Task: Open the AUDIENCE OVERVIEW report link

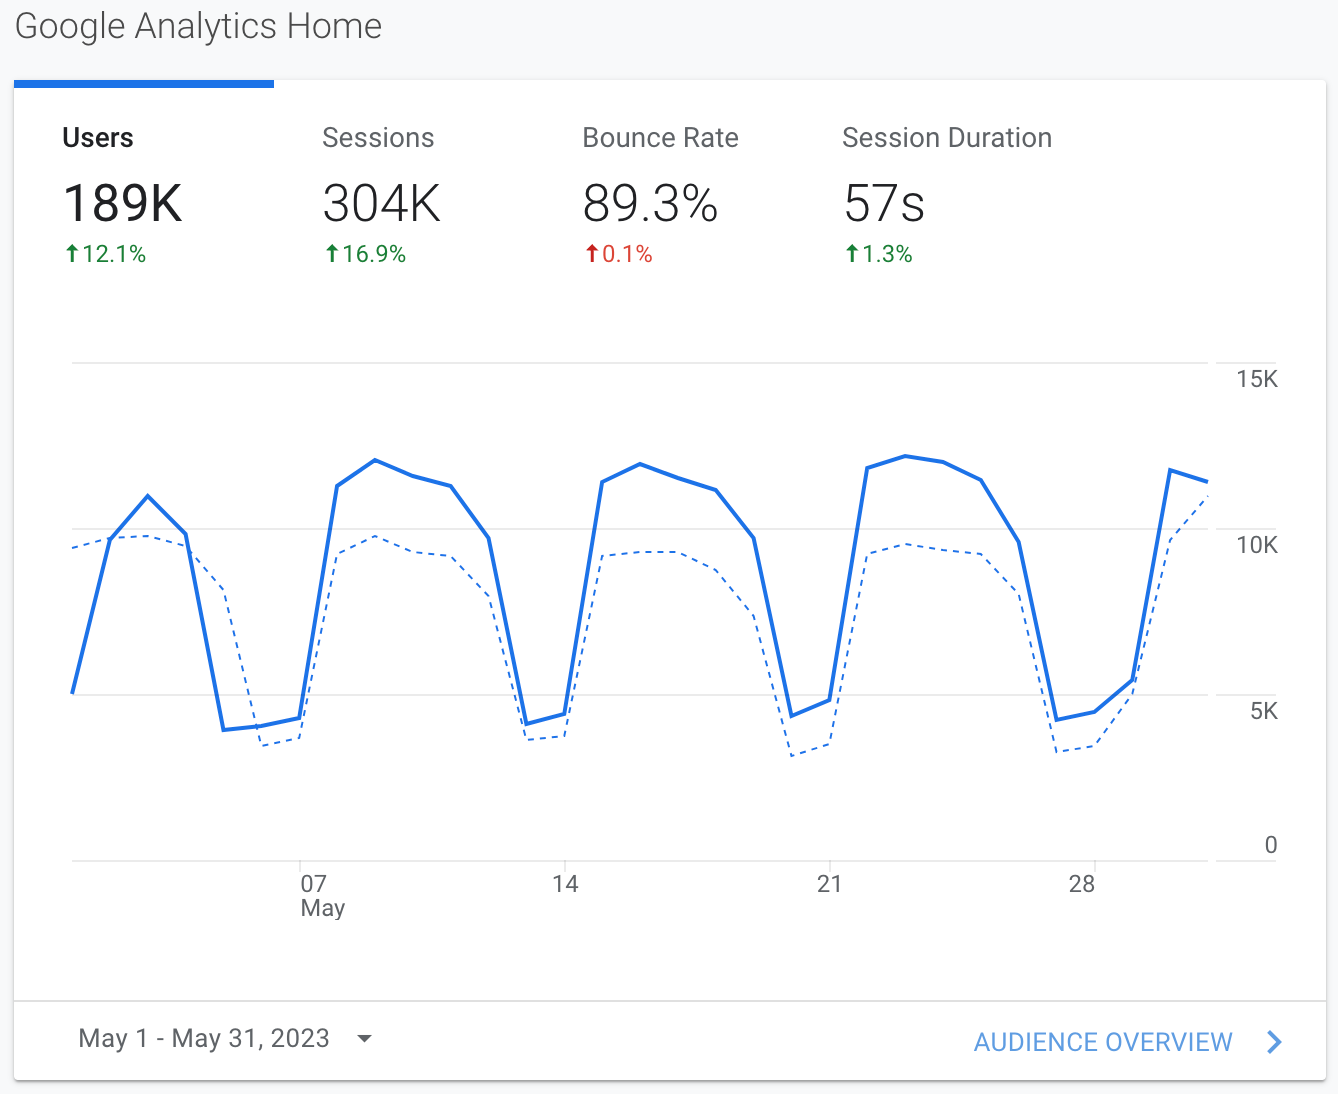Action: pyautogui.click(x=1102, y=1042)
